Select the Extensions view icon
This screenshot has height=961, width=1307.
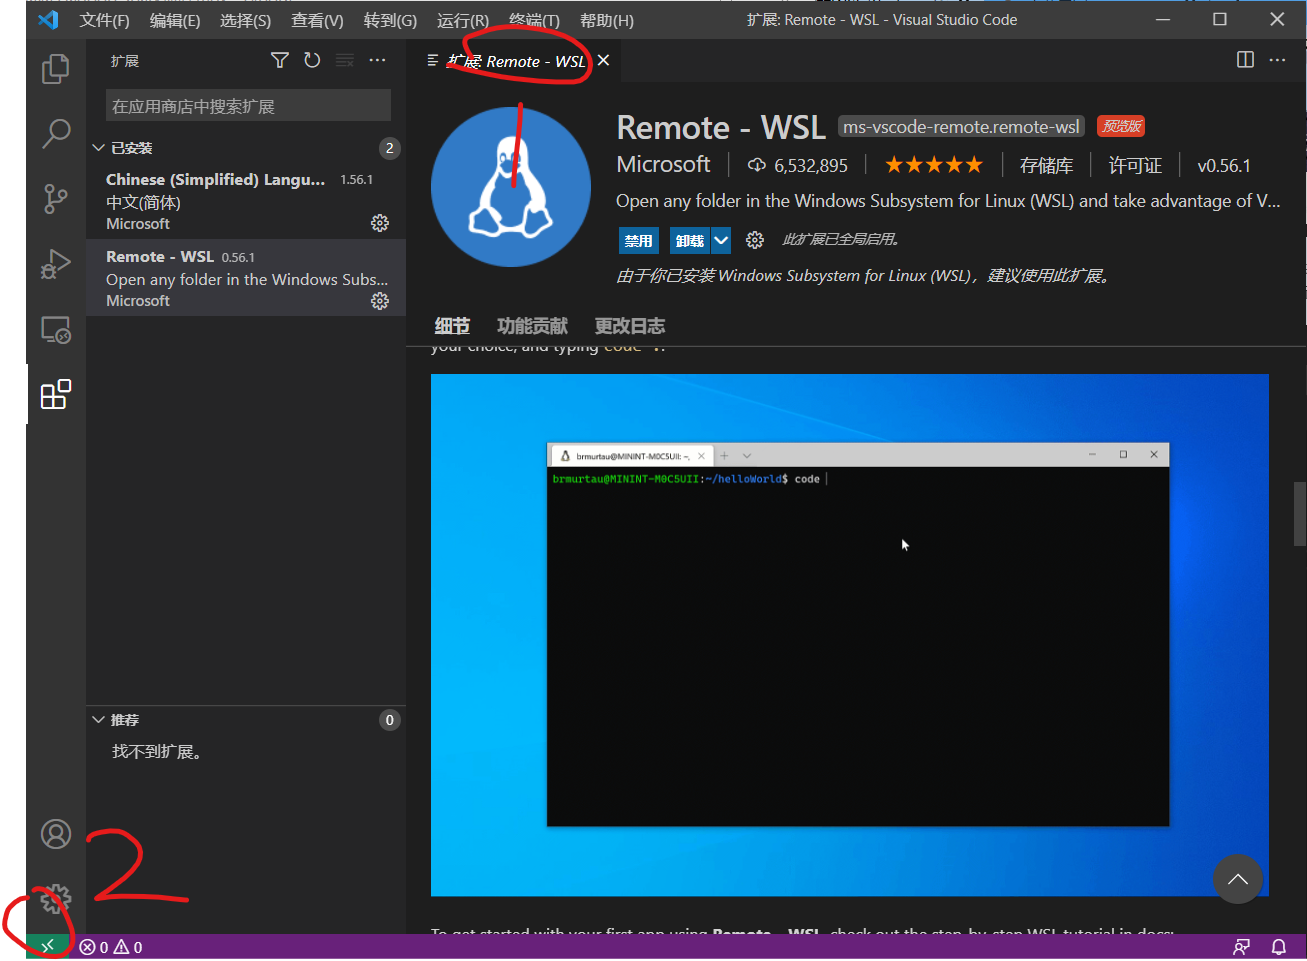point(56,394)
